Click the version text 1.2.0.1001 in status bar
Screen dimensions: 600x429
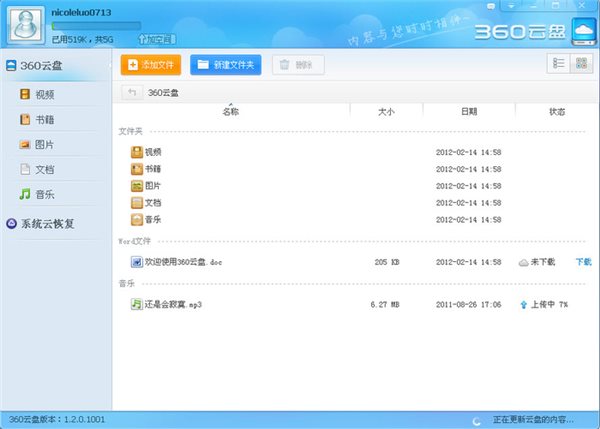[84, 419]
